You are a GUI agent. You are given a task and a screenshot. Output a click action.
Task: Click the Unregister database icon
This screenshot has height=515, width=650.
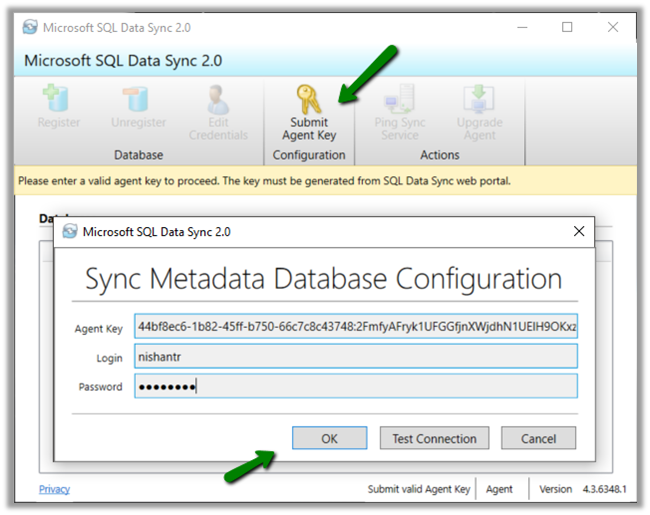tap(137, 101)
